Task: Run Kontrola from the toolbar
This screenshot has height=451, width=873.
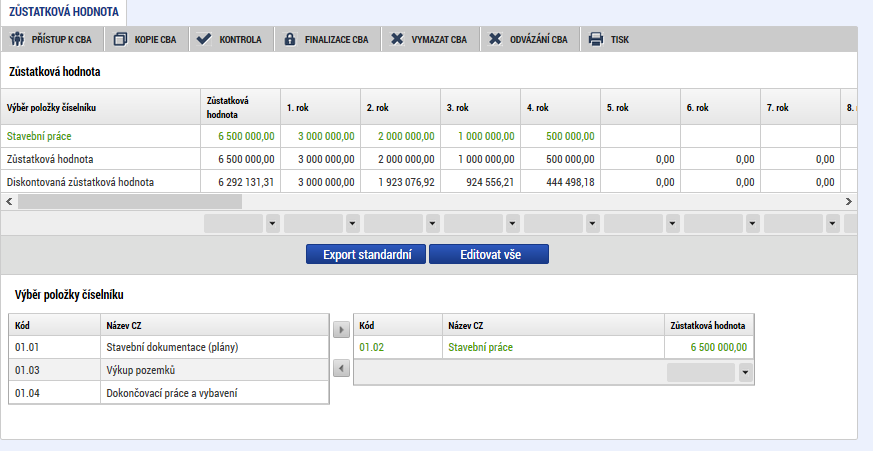Action: [231, 39]
